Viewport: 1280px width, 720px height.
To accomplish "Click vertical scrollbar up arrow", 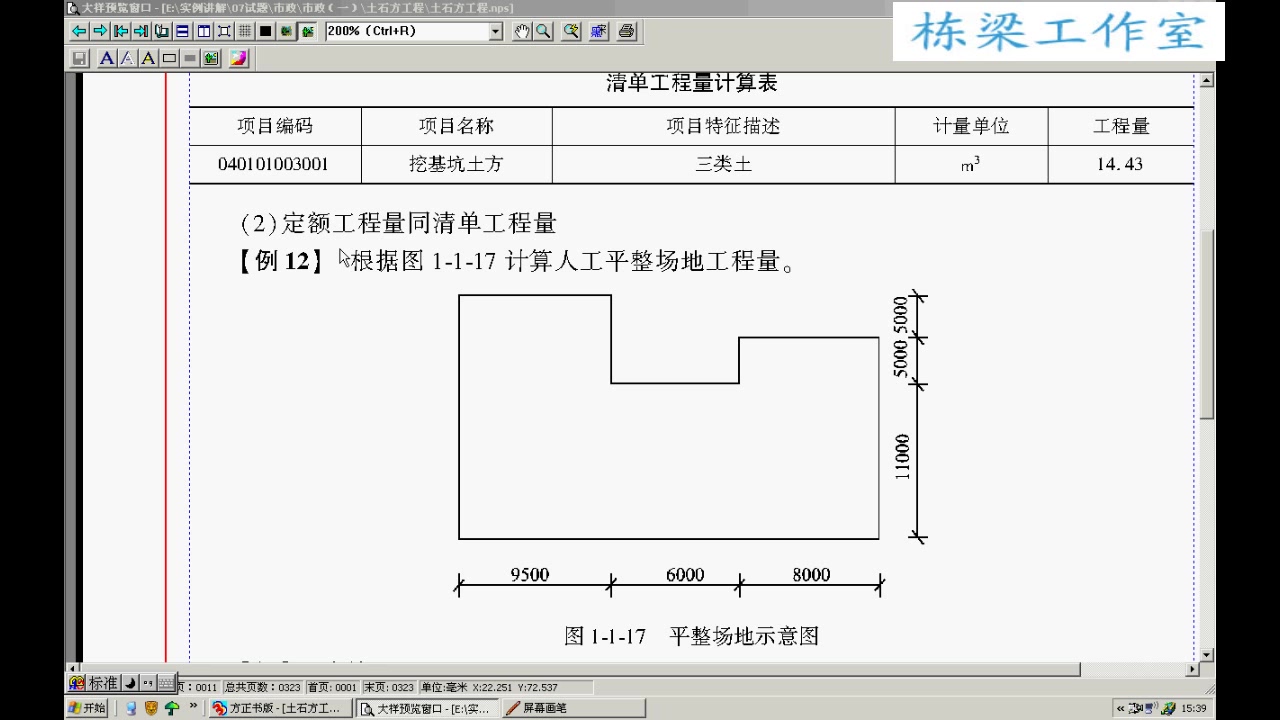I will [x=1207, y=81].
